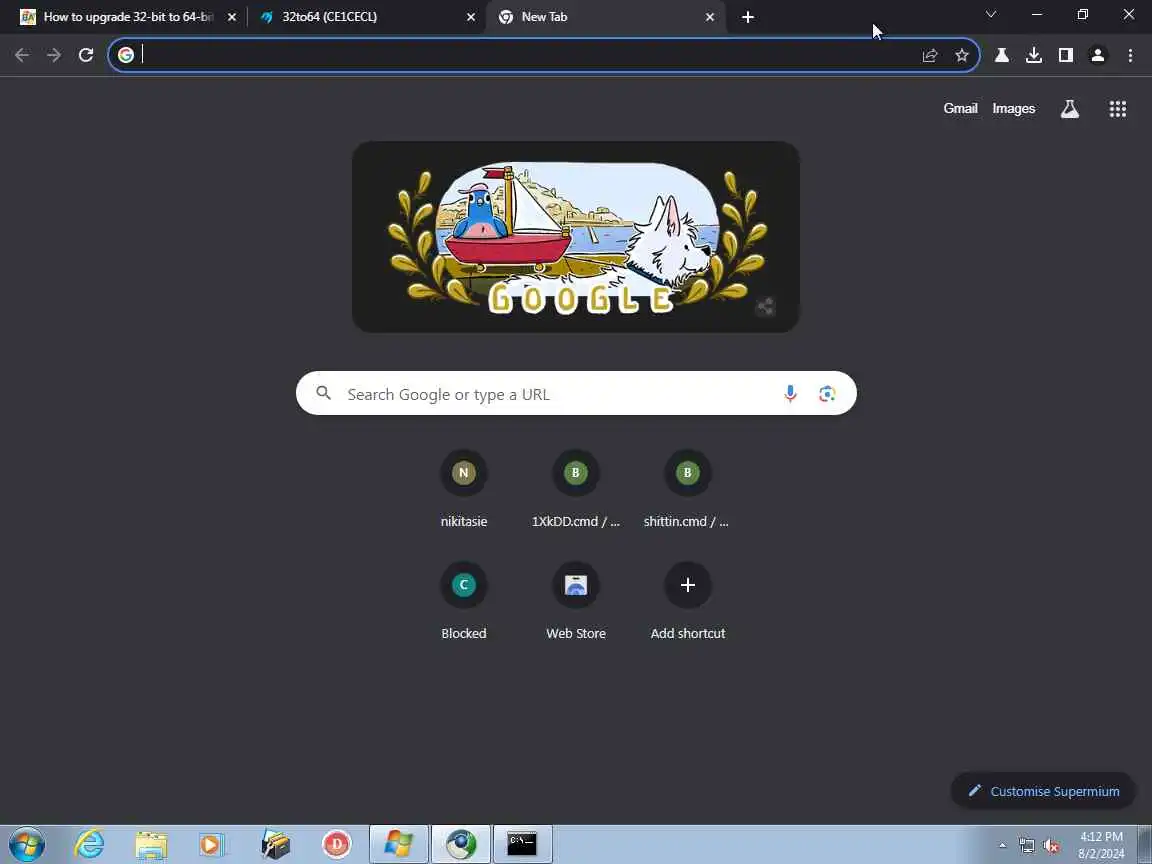The image size is (1152, 864).
Task: Bookmark this tab with the star icon
Action: pos(962,55)
